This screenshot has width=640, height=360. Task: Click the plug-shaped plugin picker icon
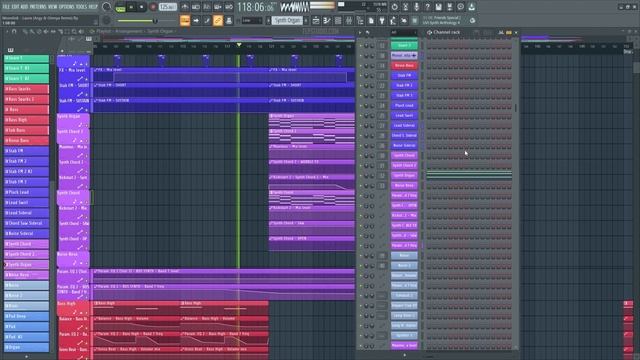pos(382,20)
